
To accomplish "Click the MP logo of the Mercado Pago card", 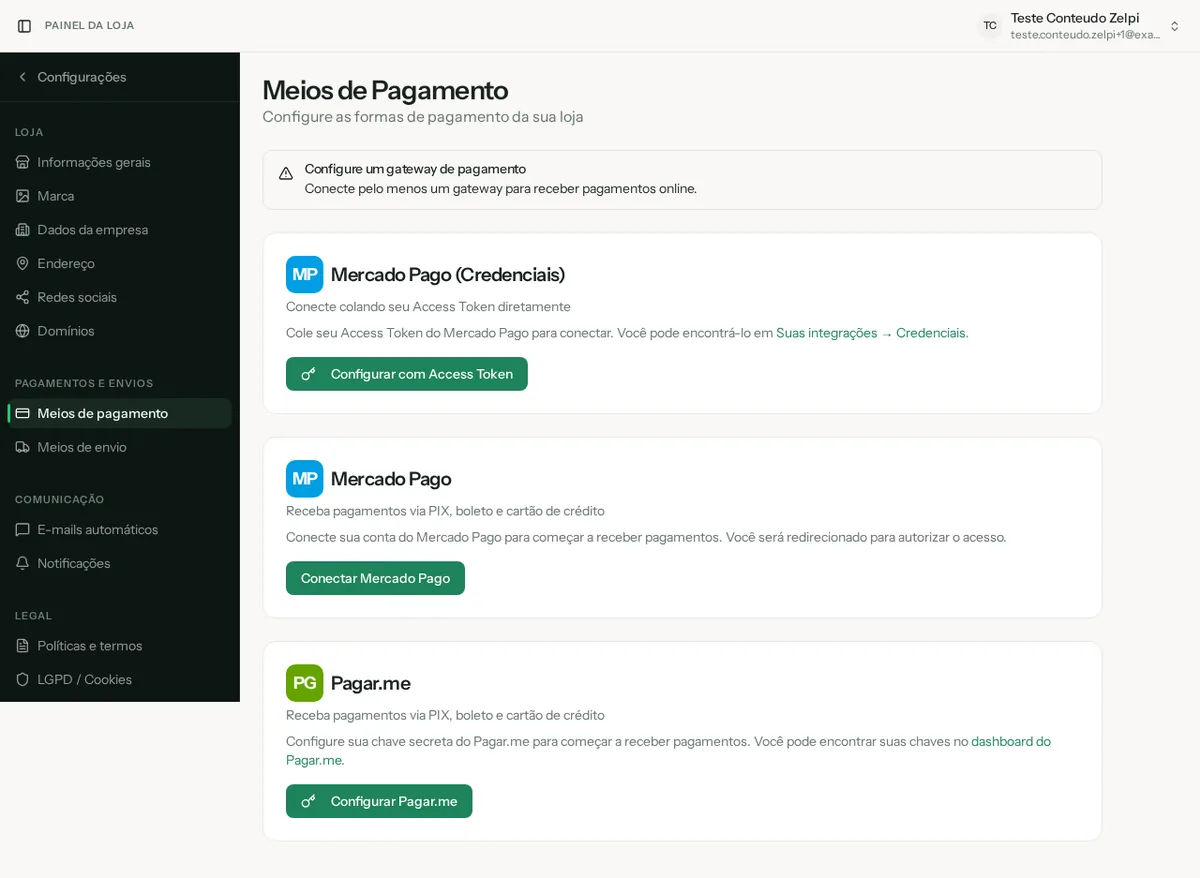I will click(305, 478).
